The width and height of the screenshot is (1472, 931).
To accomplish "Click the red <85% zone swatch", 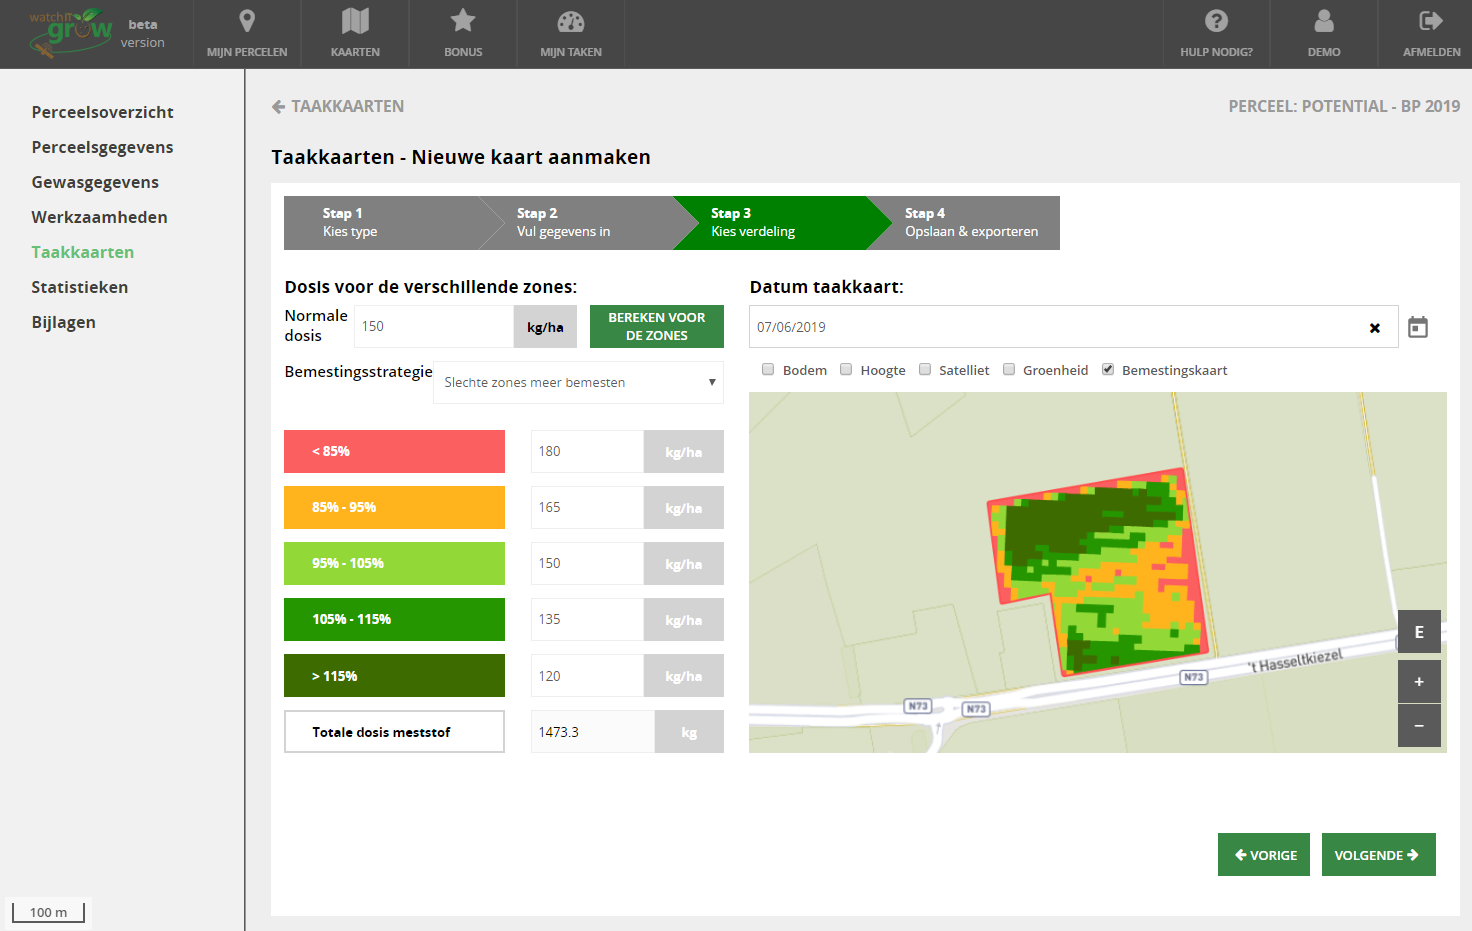I will click(x=394, y=452).
